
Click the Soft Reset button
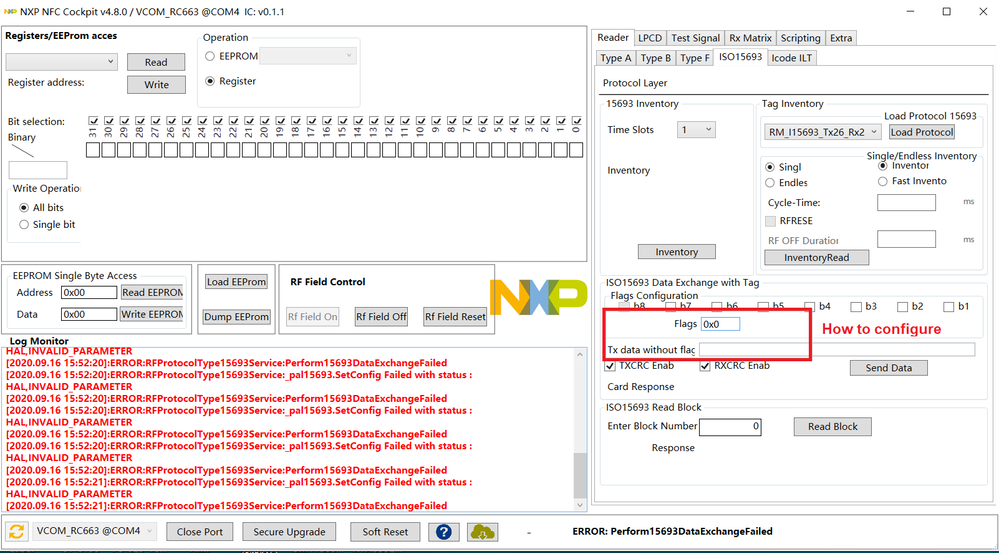tap(384, 531)
